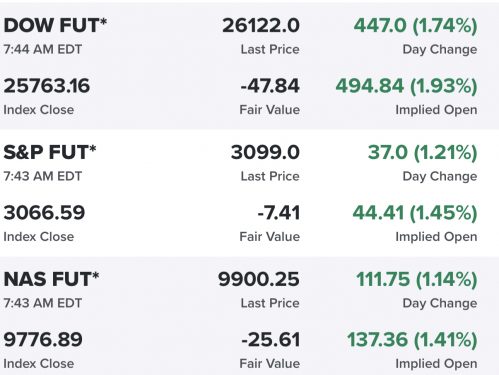
Task: Click NAS fair value -25.61
Action: click(271, 340)
